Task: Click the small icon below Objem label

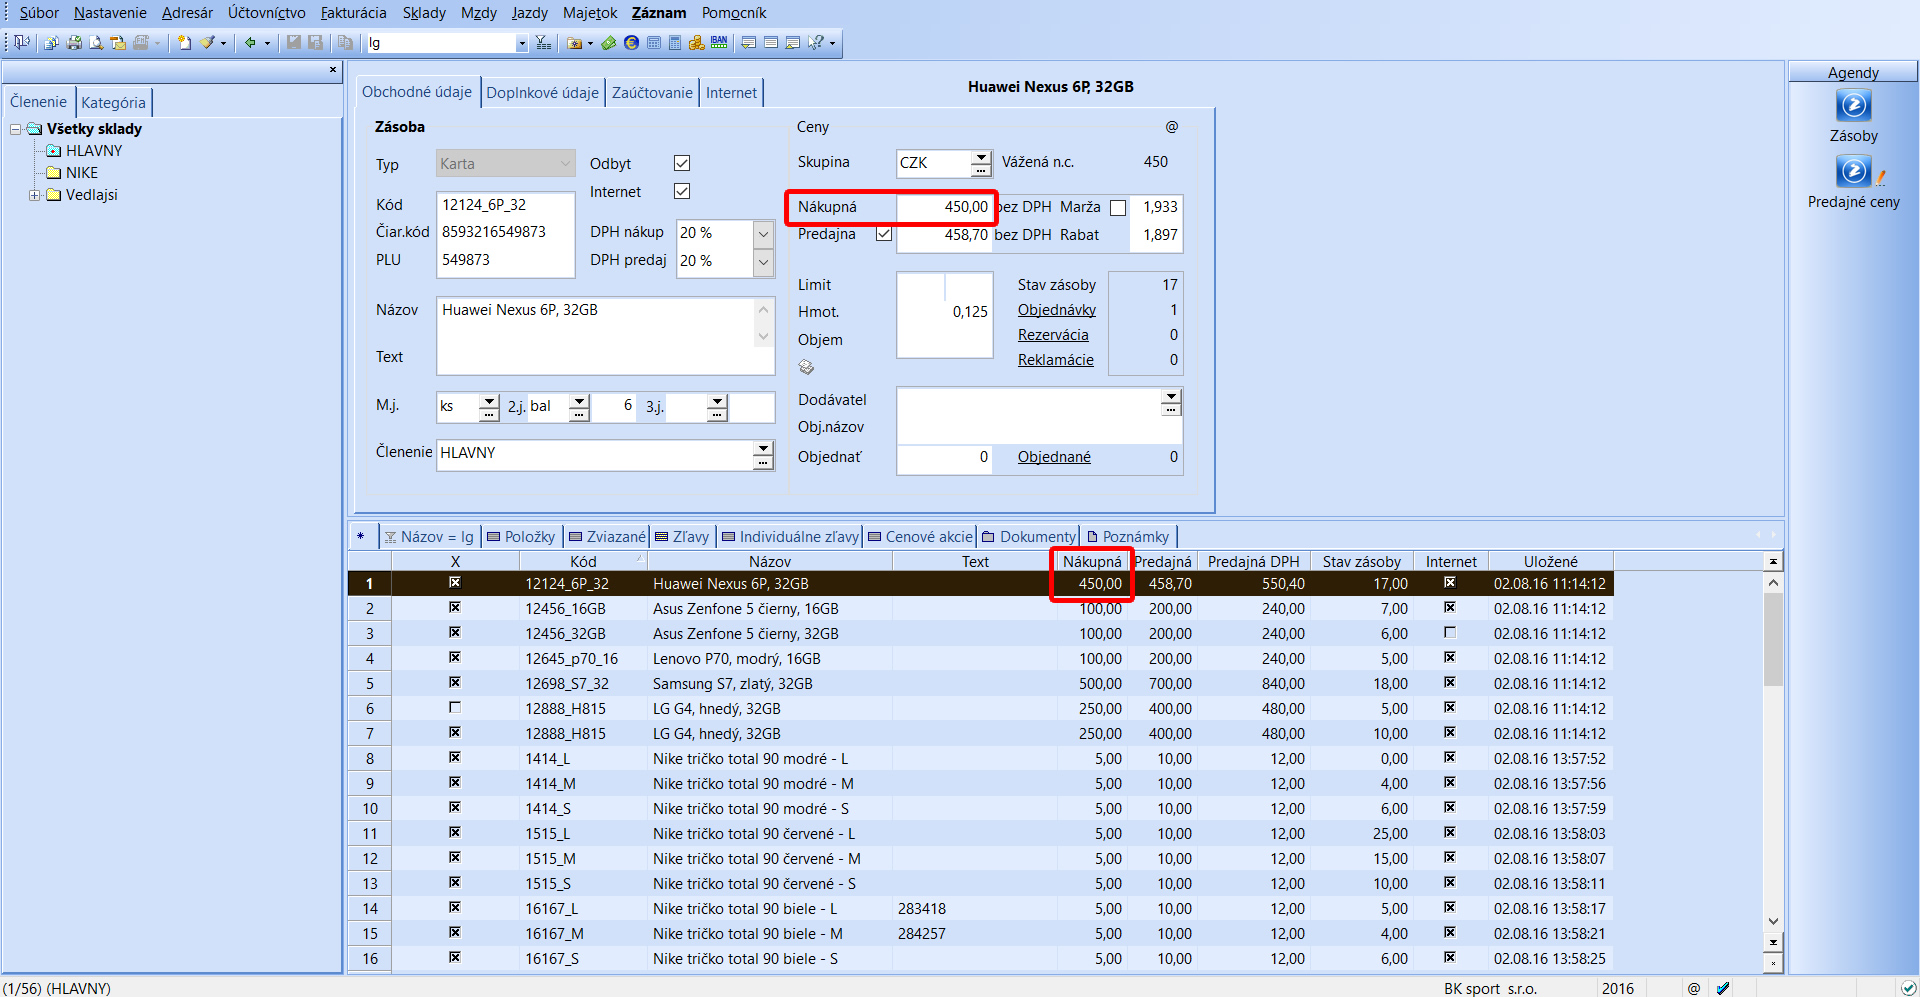Action: [x=807, y=367]
